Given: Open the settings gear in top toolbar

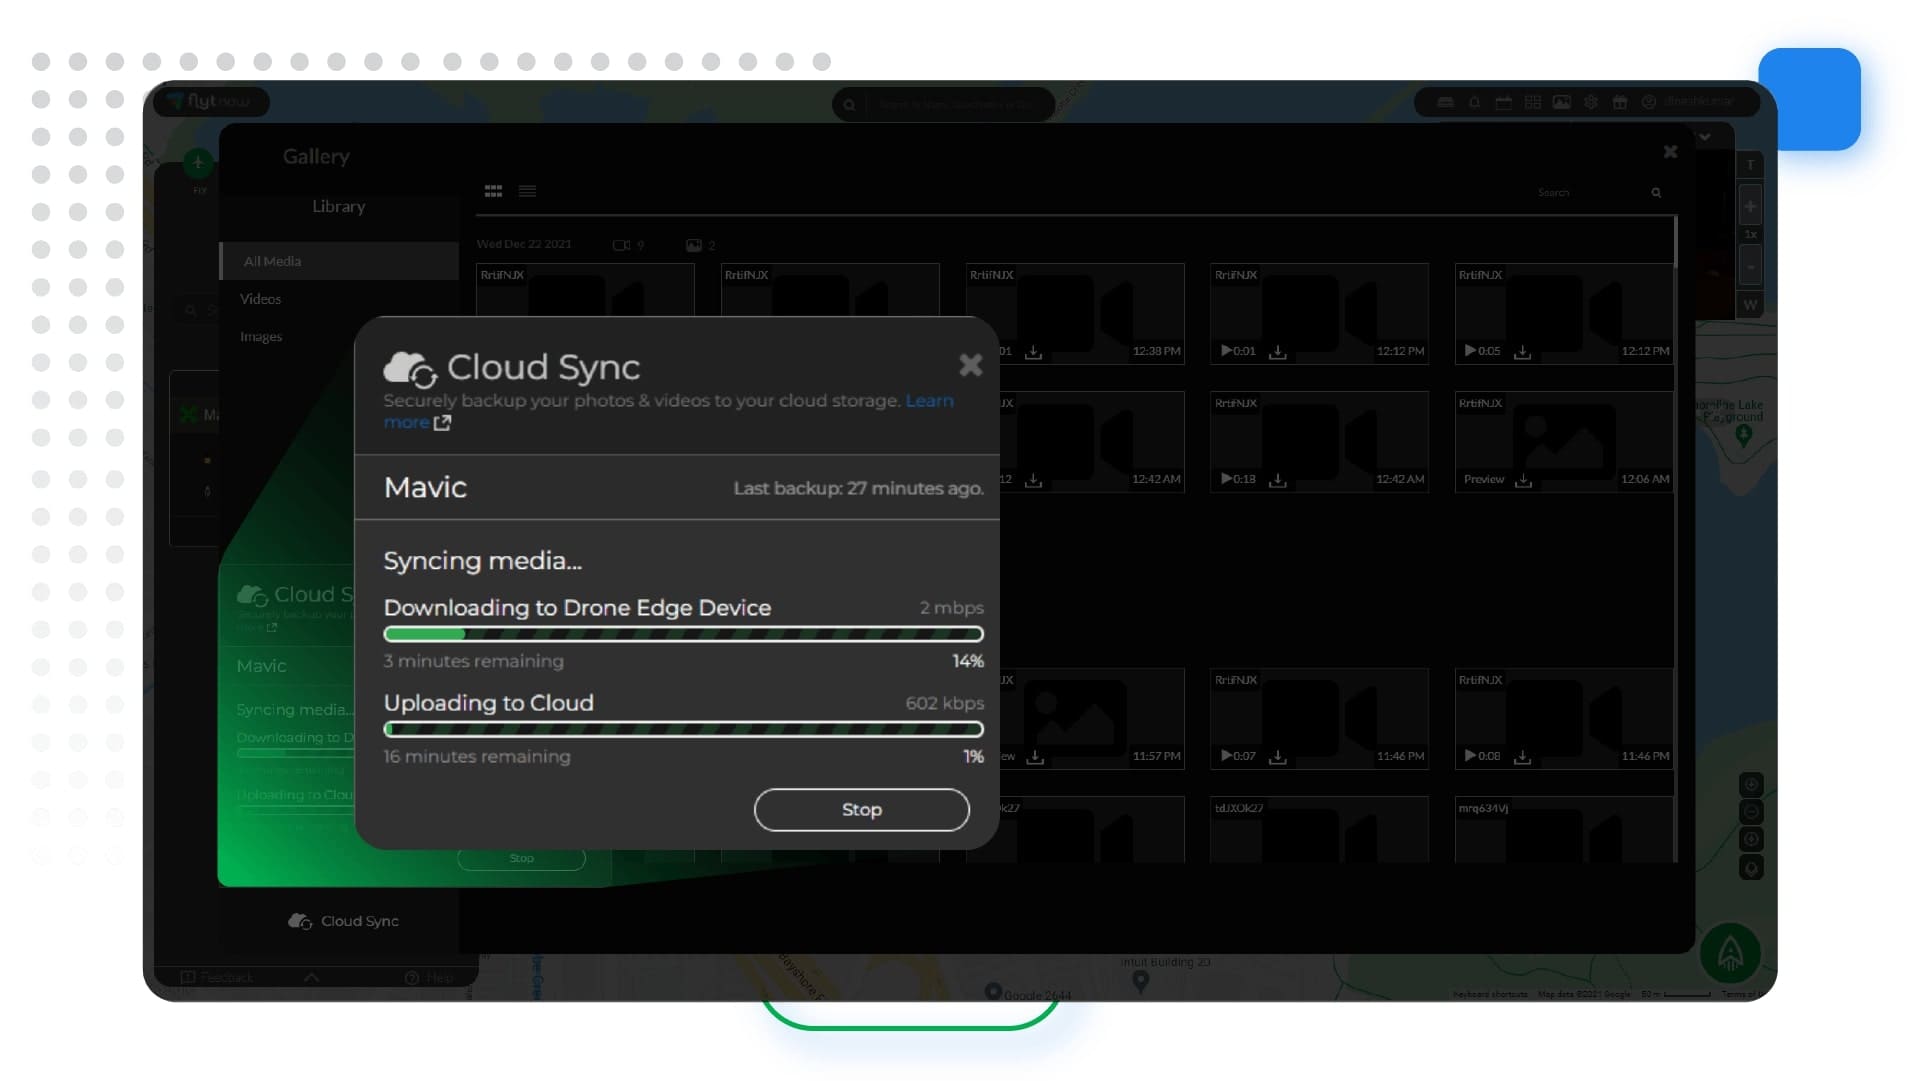Looking at the screenshot, I should click(x=1591, y=102).
